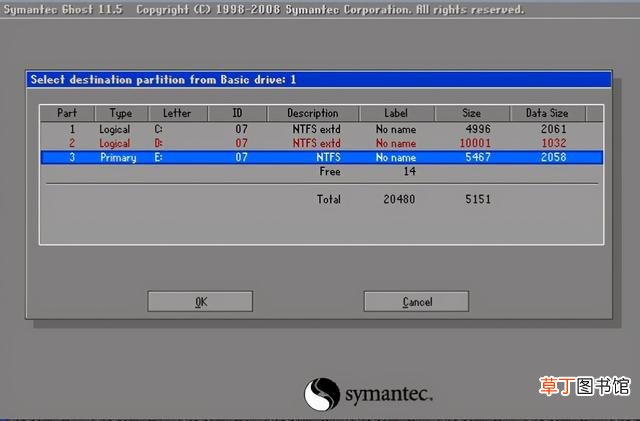Click 'No name' label in E: row
640x421 pixels.
[x=396, y=157]
